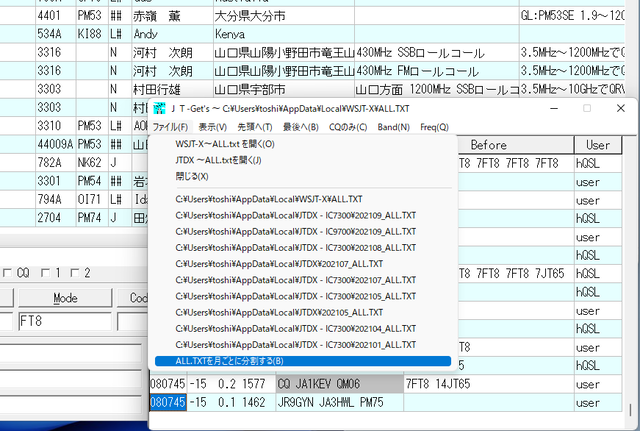Open the 先頭へ(T) menu

(x=255, y=127)
